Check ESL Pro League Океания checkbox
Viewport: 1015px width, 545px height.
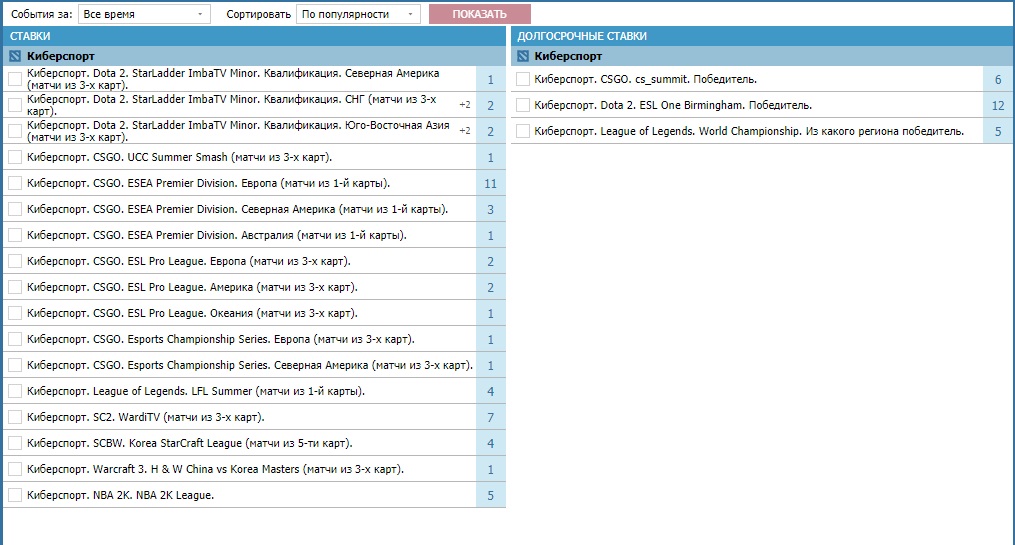tap(15, 313)
